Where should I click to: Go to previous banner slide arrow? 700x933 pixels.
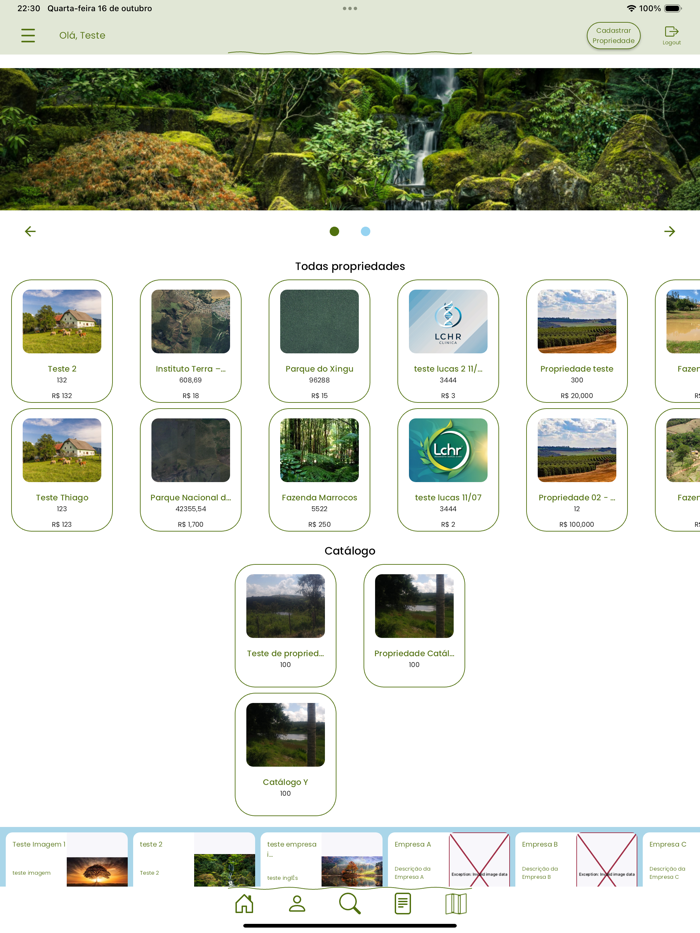click(x=30, y=231)
